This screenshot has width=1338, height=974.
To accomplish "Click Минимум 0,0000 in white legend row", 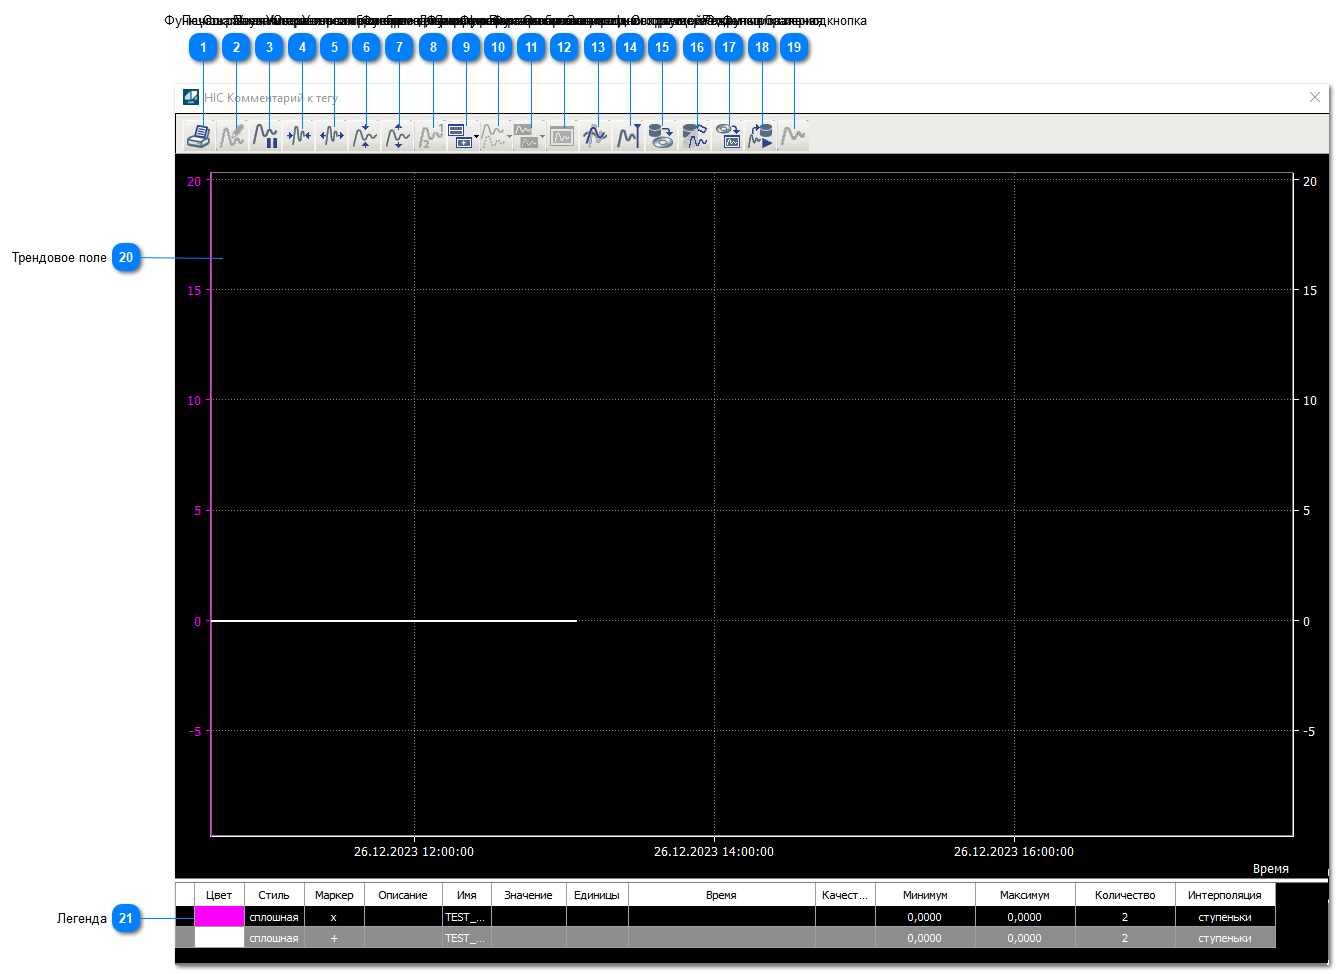I will [925, 938].
